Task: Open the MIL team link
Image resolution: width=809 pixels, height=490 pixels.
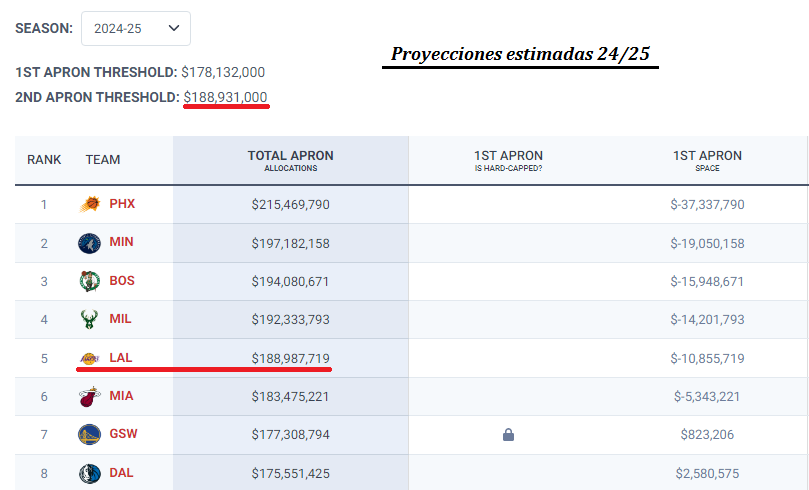Action: click(x=120, y=319)
